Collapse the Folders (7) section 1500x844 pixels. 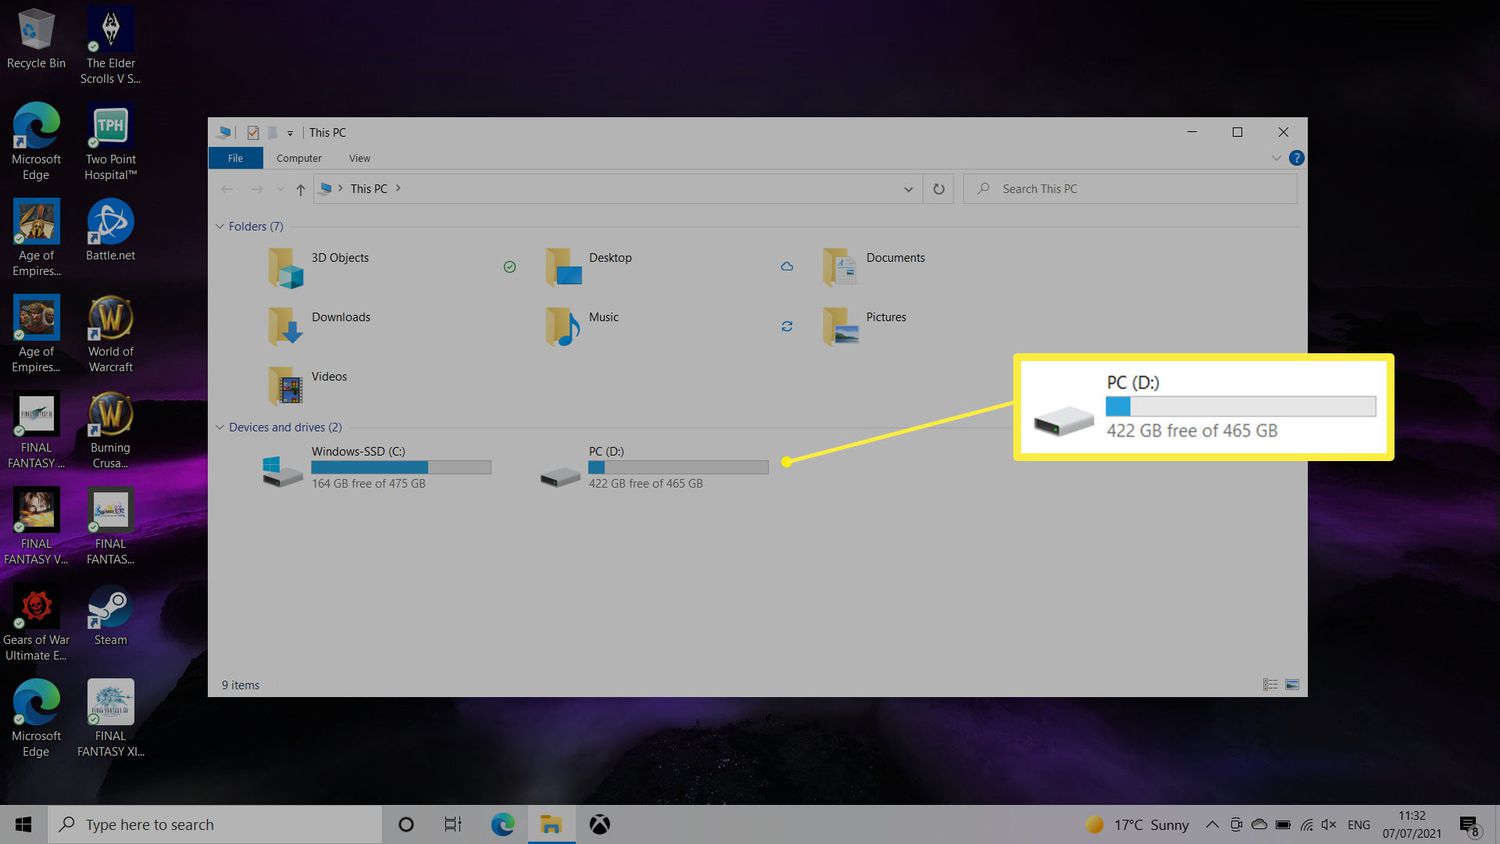220,226
